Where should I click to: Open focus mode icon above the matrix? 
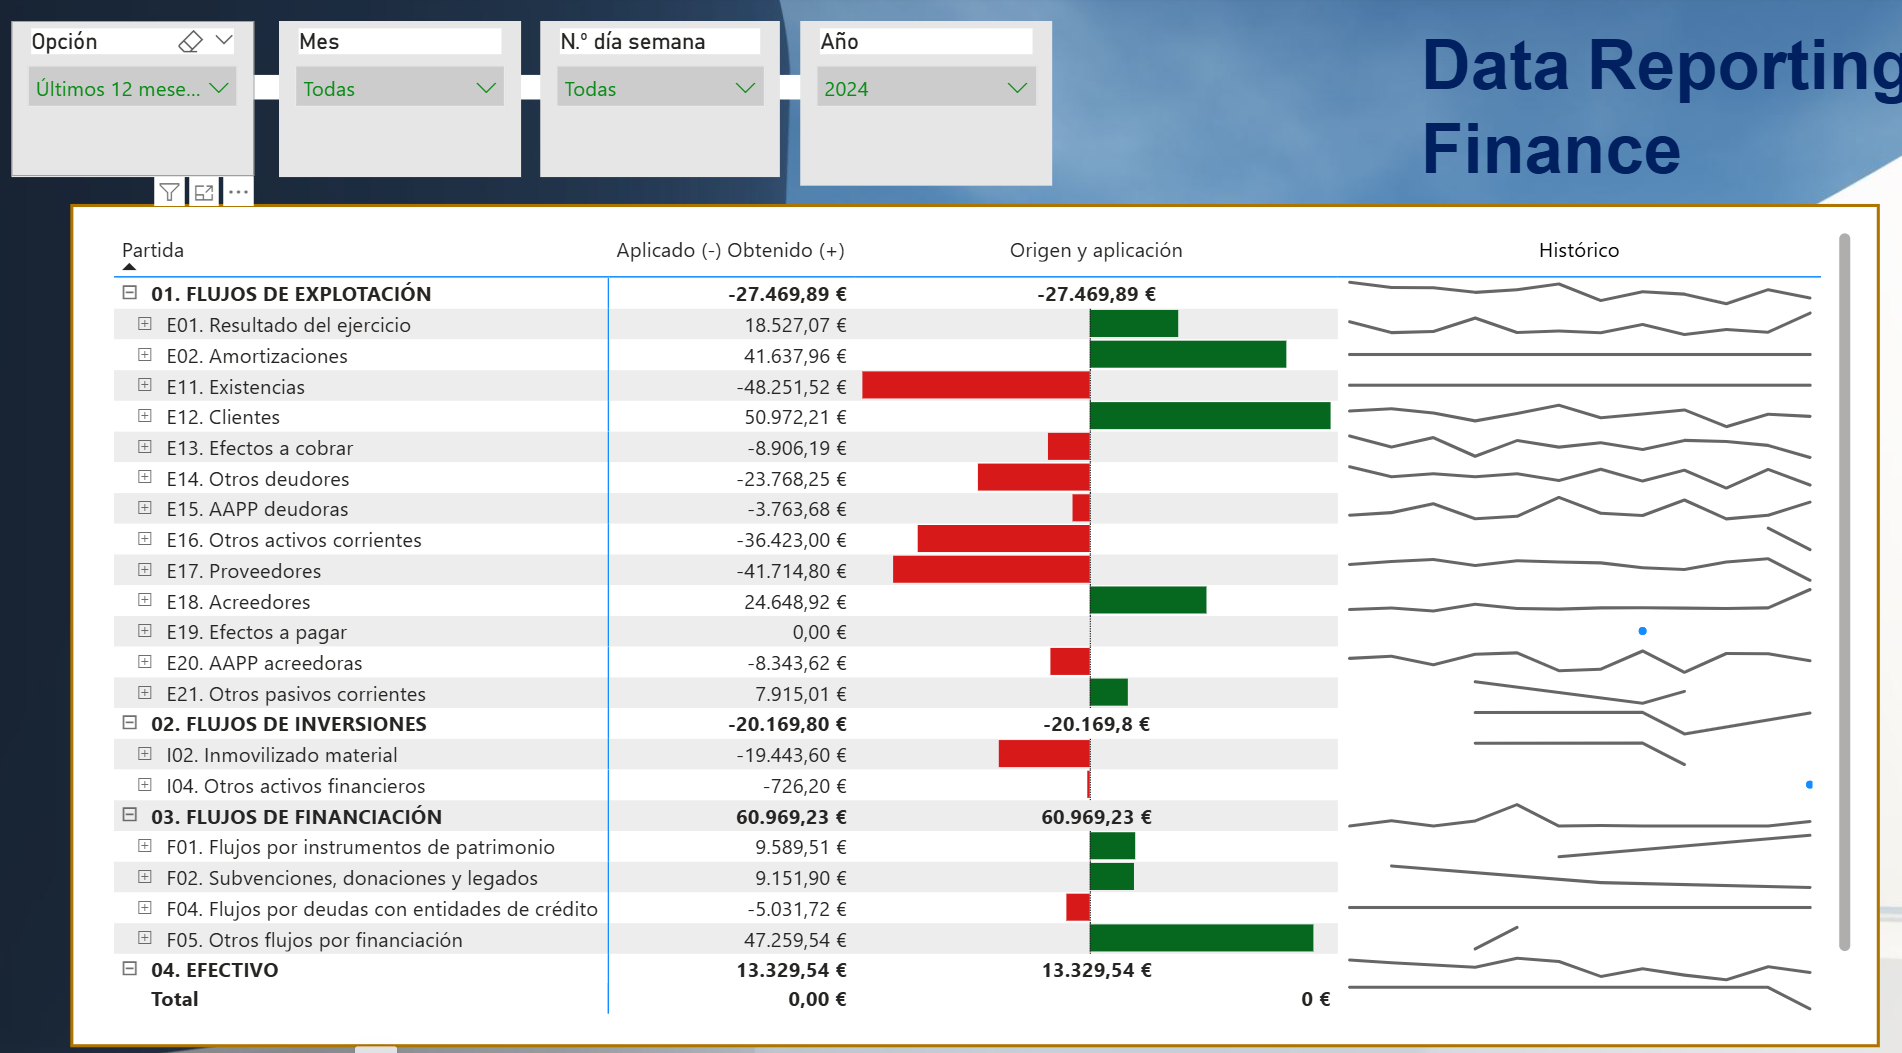pyautogui.click(x=204, y=192)
